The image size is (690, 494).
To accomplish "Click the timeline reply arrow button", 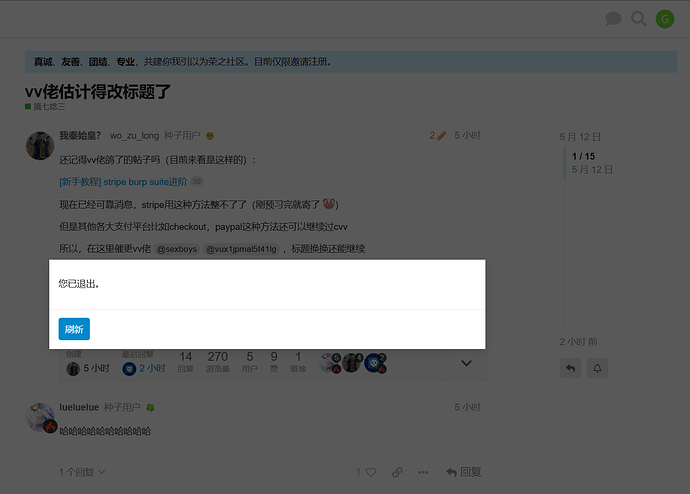I will [570, 368].
